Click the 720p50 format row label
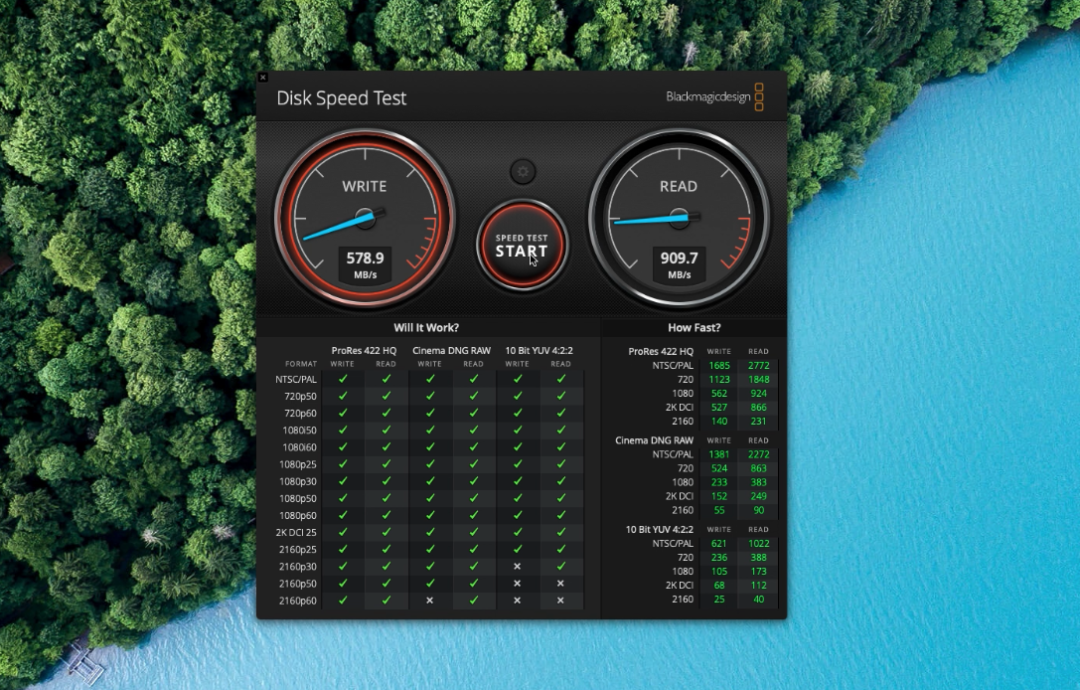 pos(300,396)
